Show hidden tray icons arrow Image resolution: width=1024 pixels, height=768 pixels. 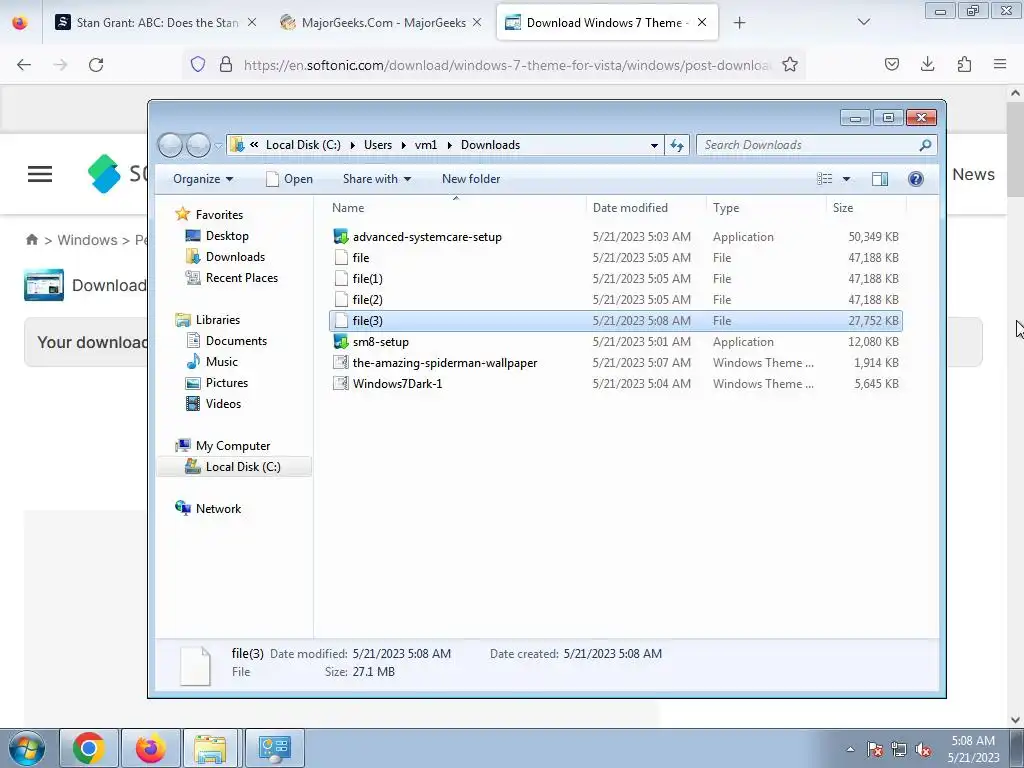(850, 750)
